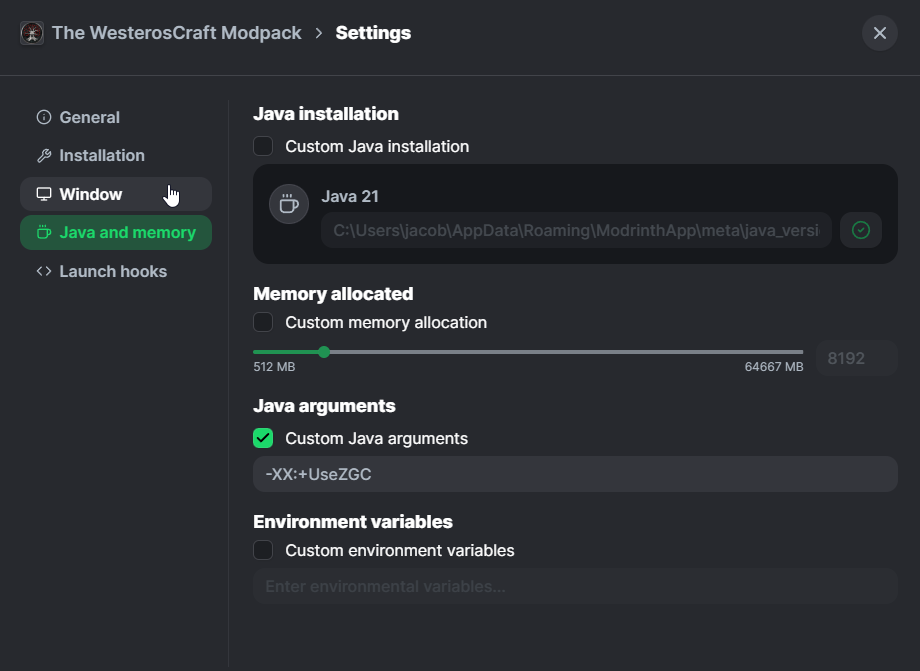Uncheck Custom Java arguments checkbox
Viewport: 920px width, 671px height.
click(x=263, y=438)
